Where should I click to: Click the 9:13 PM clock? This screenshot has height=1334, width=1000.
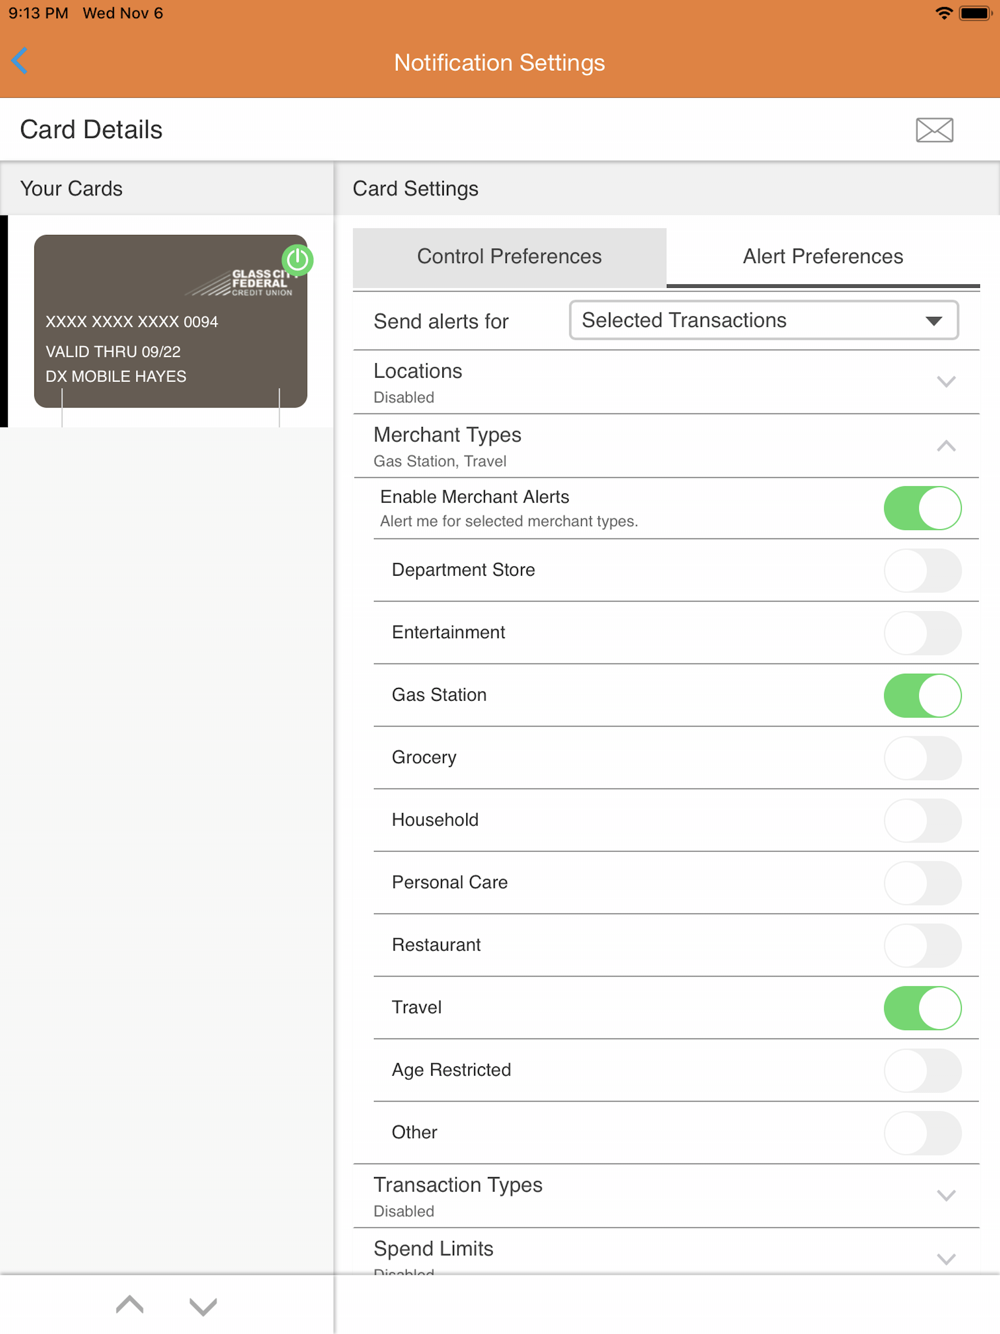point(38,13)
